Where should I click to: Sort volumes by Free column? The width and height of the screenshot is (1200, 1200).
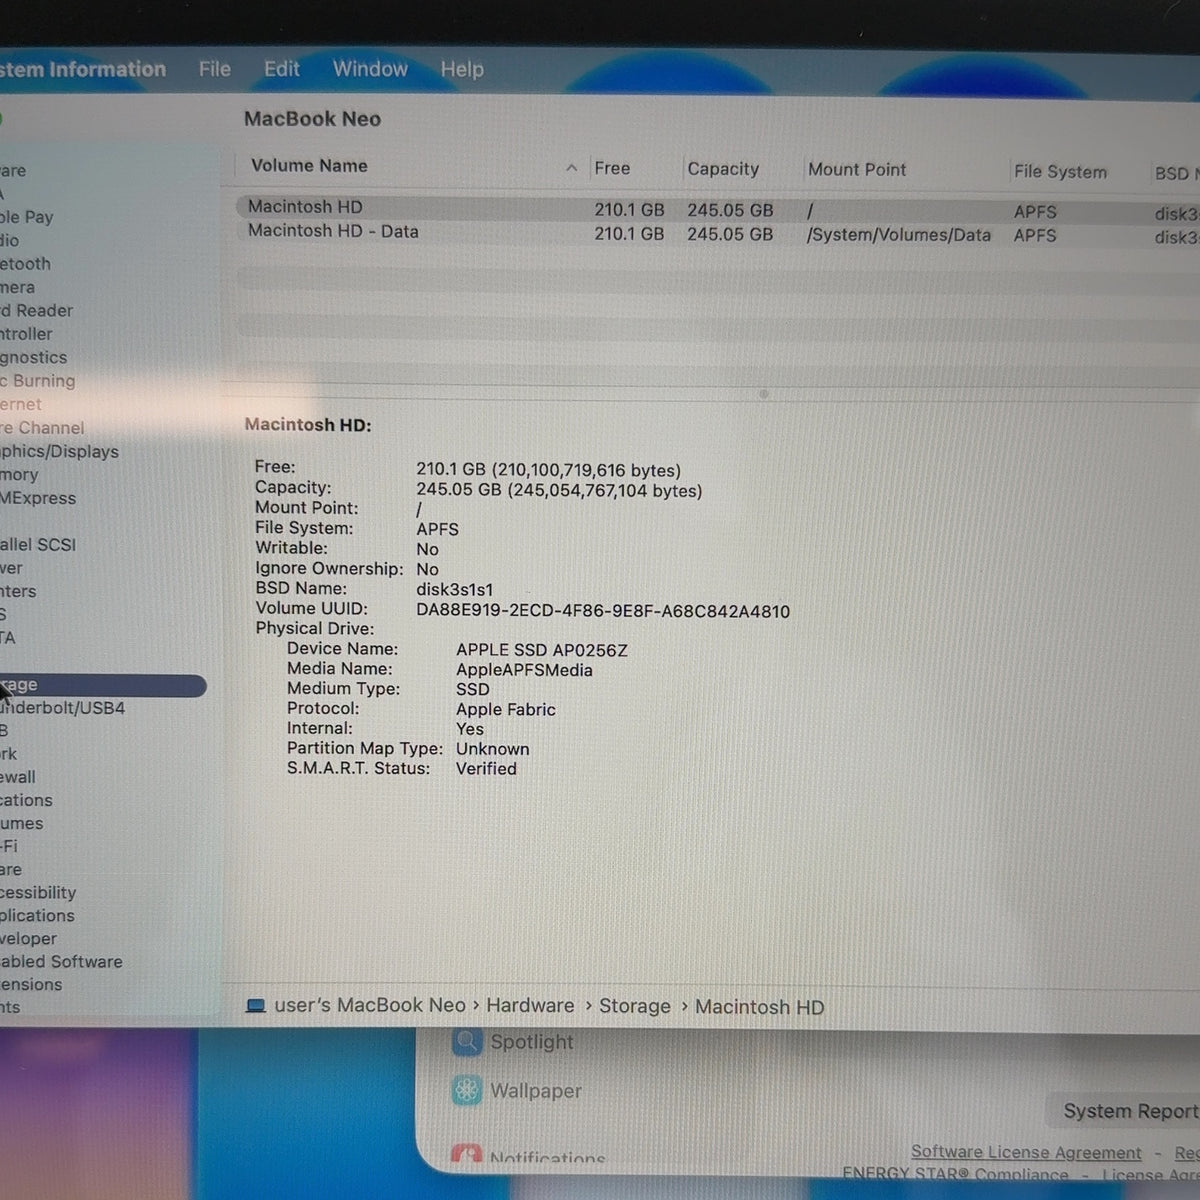tap(612, 168)
